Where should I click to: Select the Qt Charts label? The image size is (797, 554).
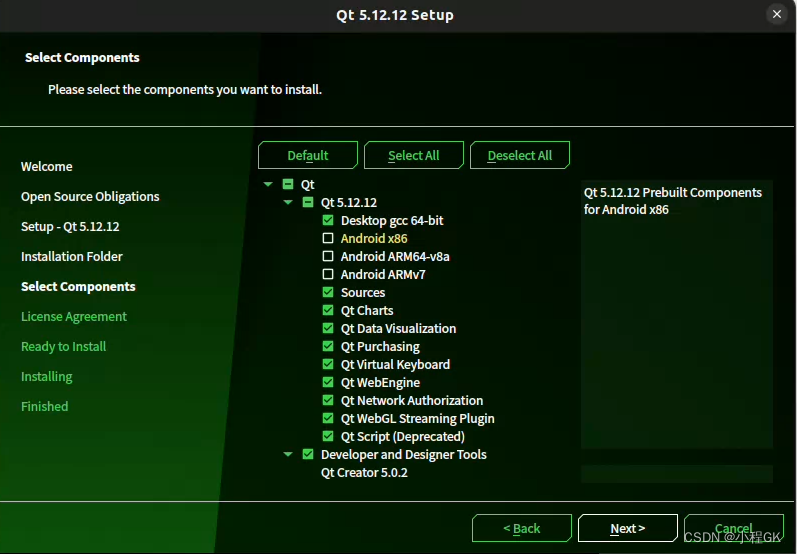pos(367,311)
